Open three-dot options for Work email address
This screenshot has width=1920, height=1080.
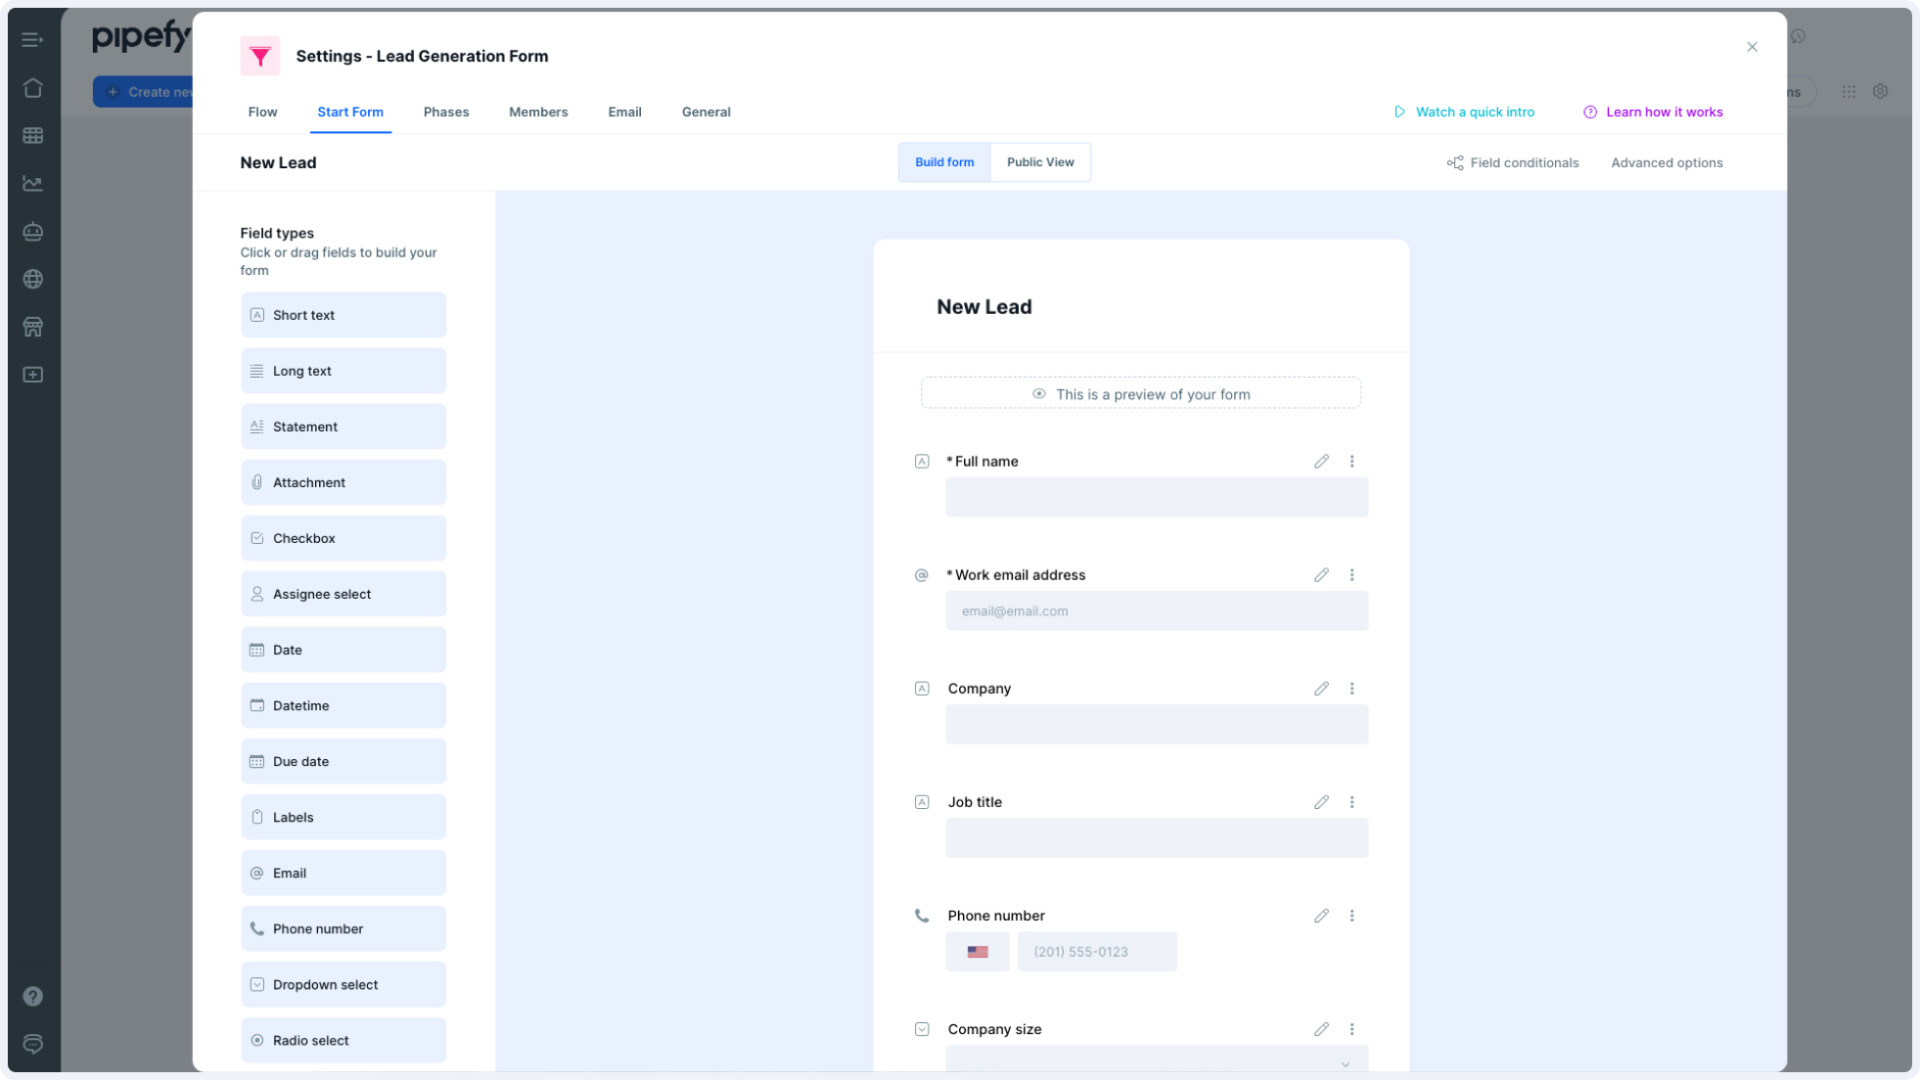click(1352, 575)
